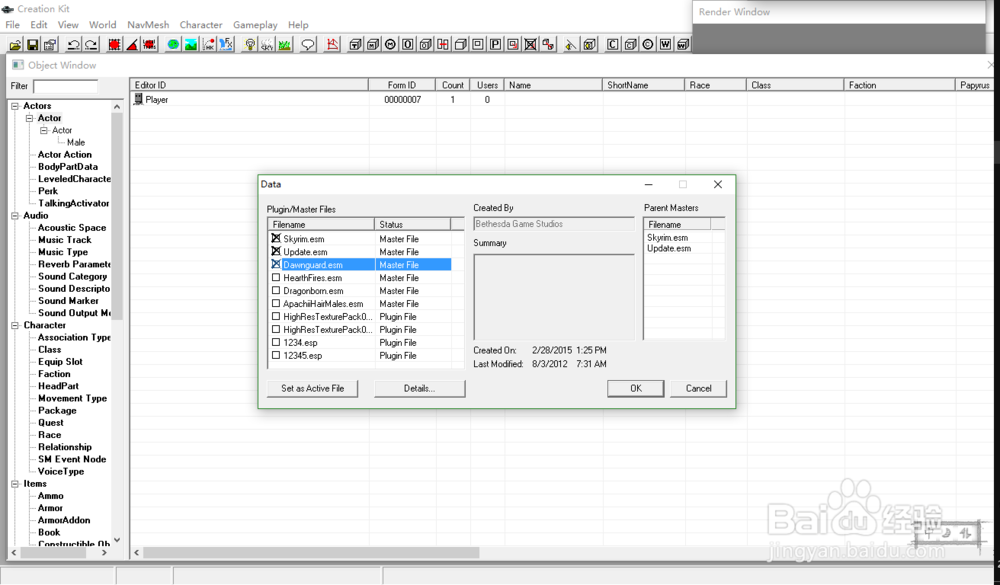The image size is (1000, 585).
Task: Click the red navmesh triangle icon
Action: coord(332,45)
